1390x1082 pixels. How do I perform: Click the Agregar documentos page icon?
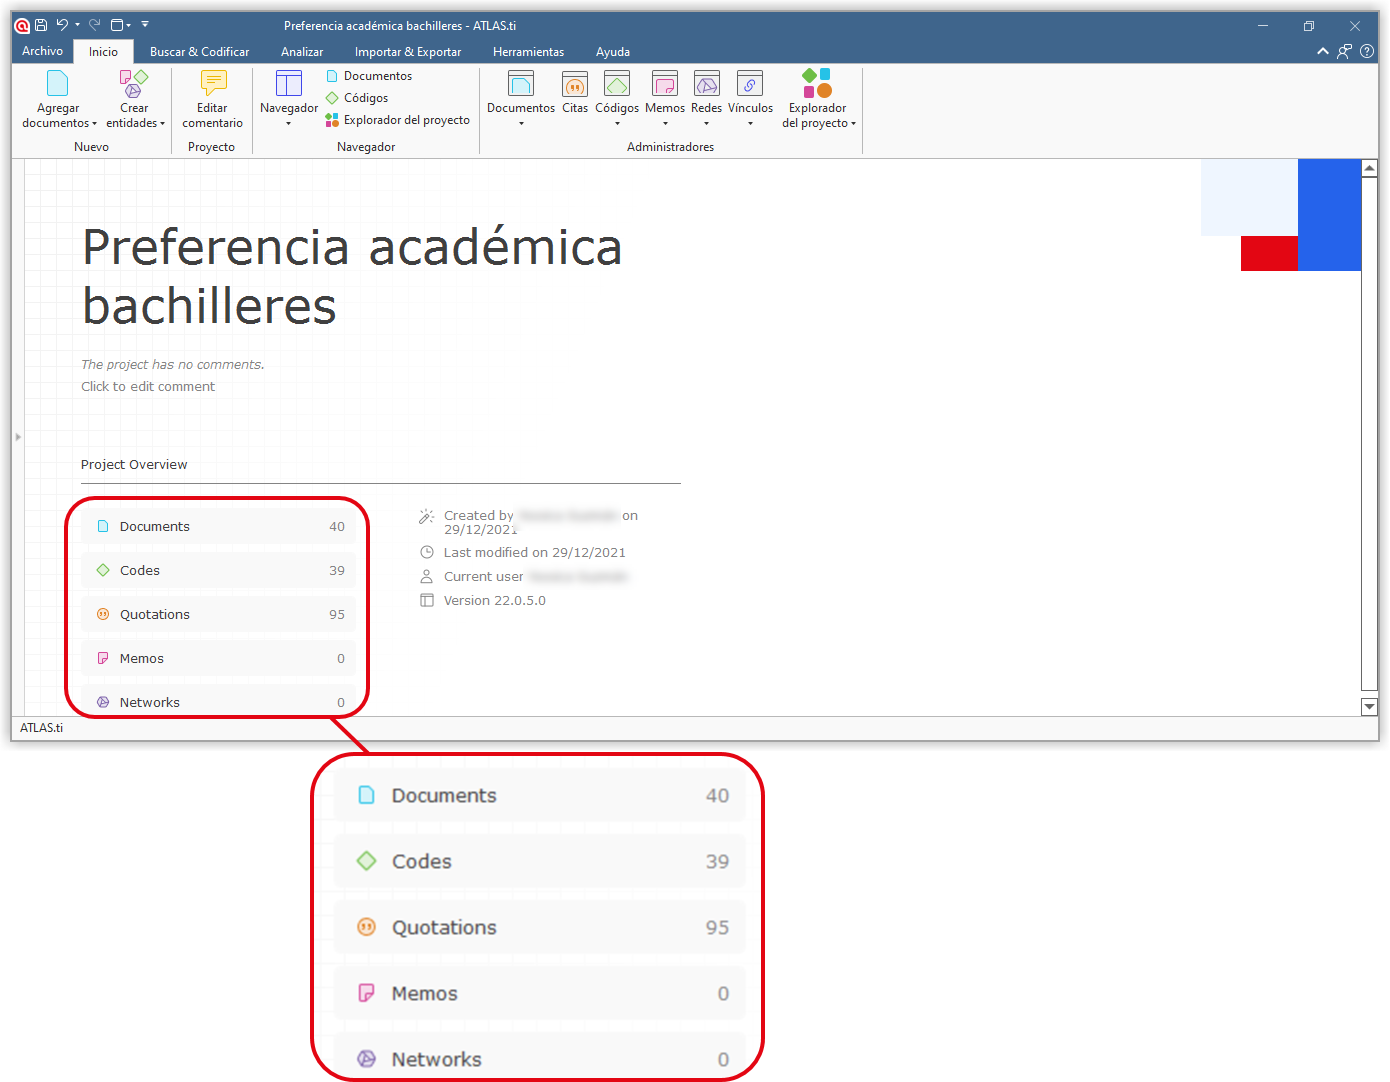coord(58,83)
